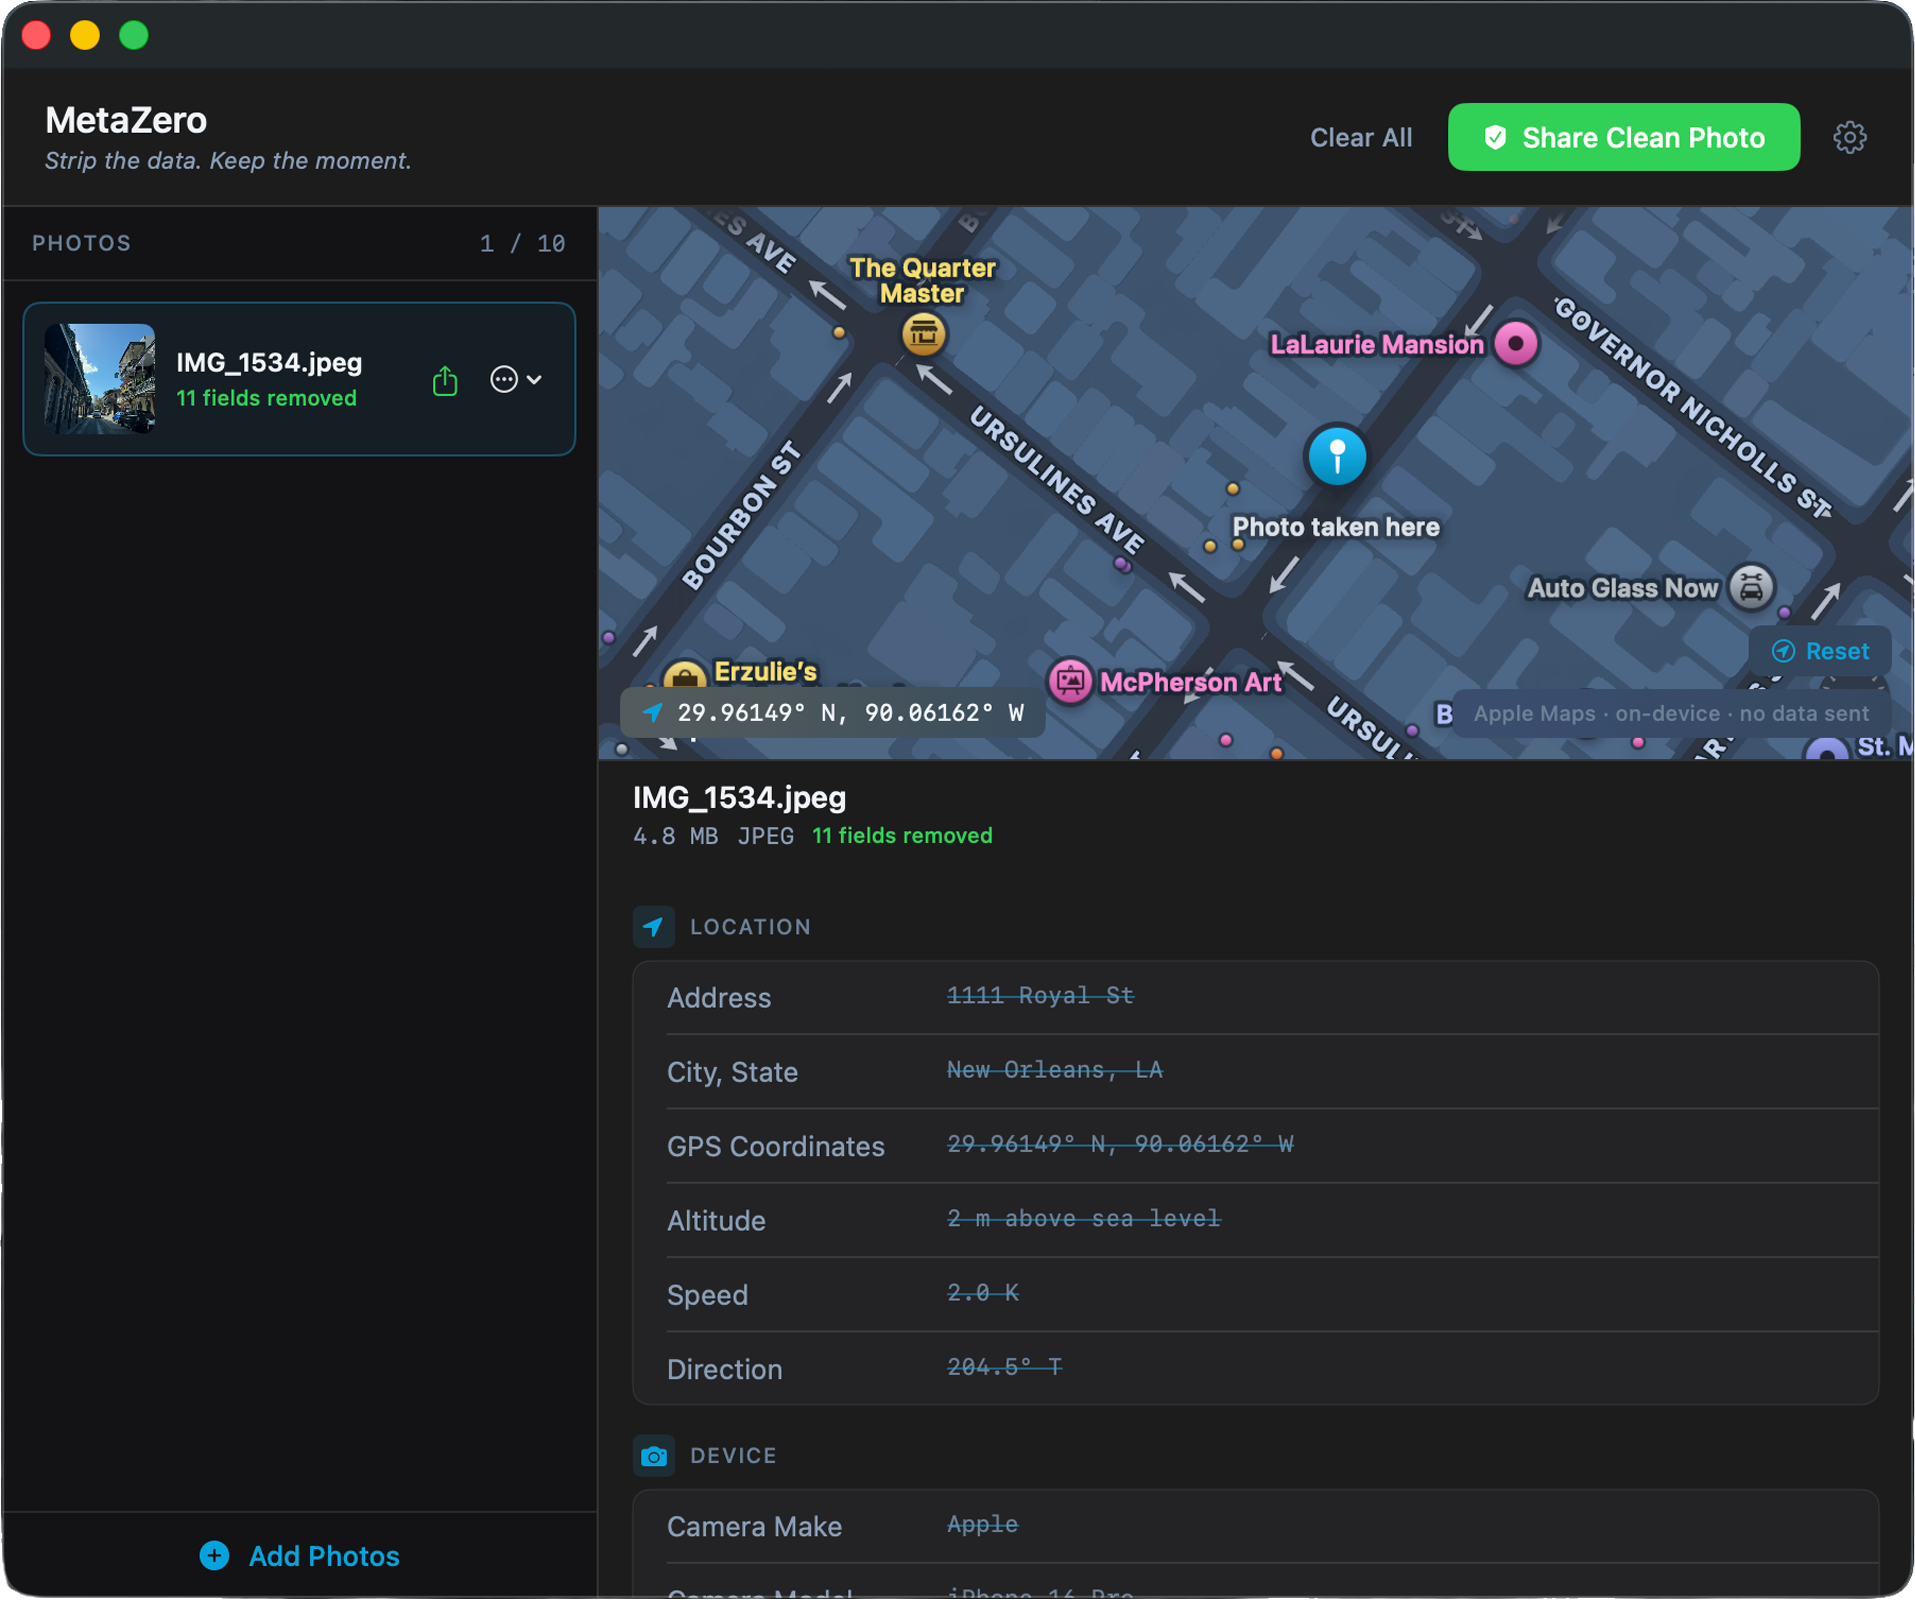1915x1600 pixels.
Task: Click the Altitude field label
Action: pos(716,1220)
